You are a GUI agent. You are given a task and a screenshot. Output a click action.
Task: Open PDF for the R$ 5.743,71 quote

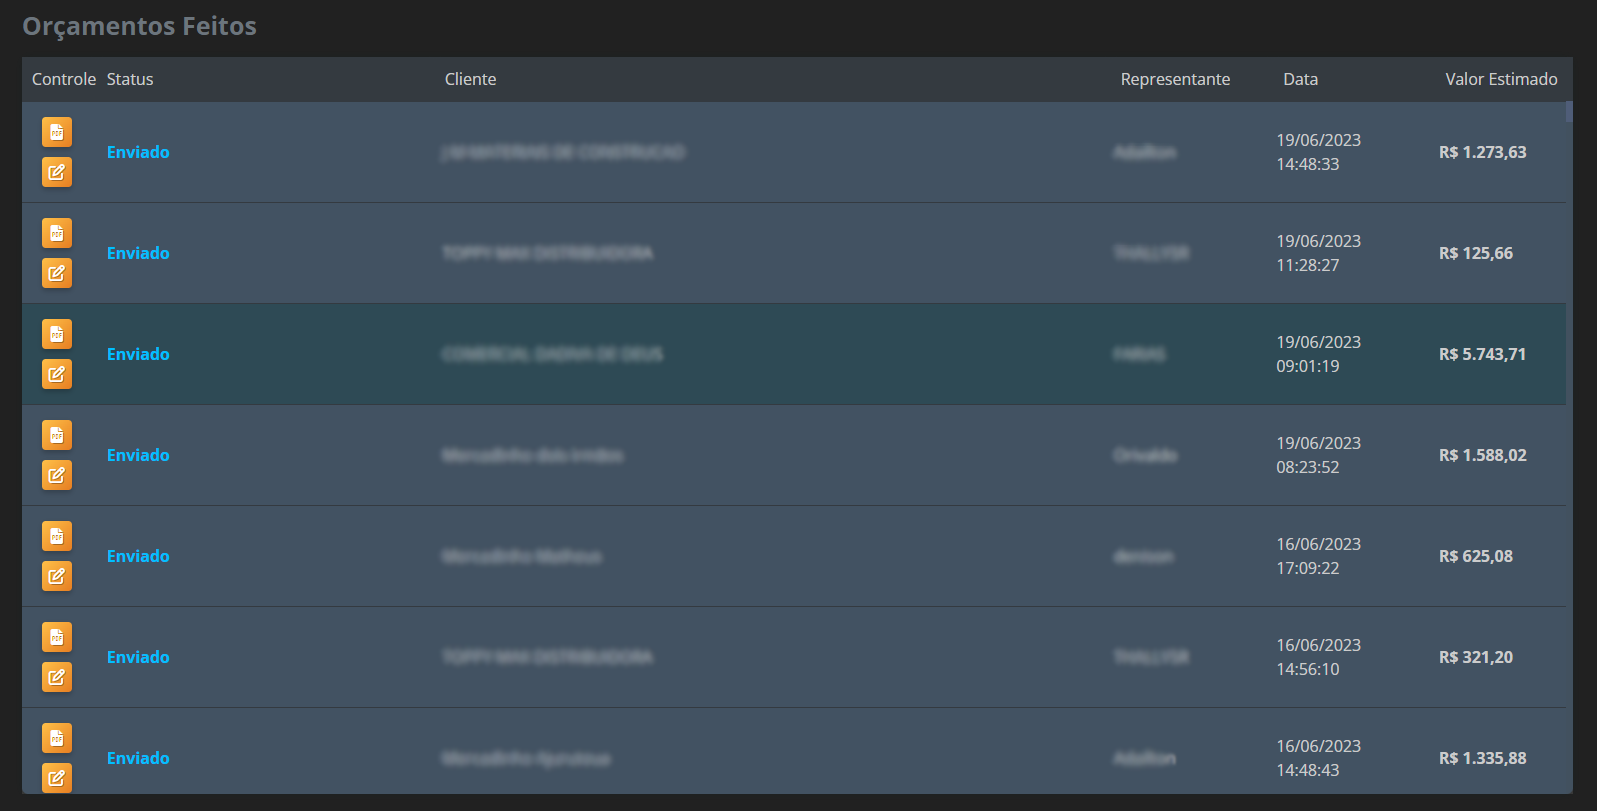(x=57, y=334)
